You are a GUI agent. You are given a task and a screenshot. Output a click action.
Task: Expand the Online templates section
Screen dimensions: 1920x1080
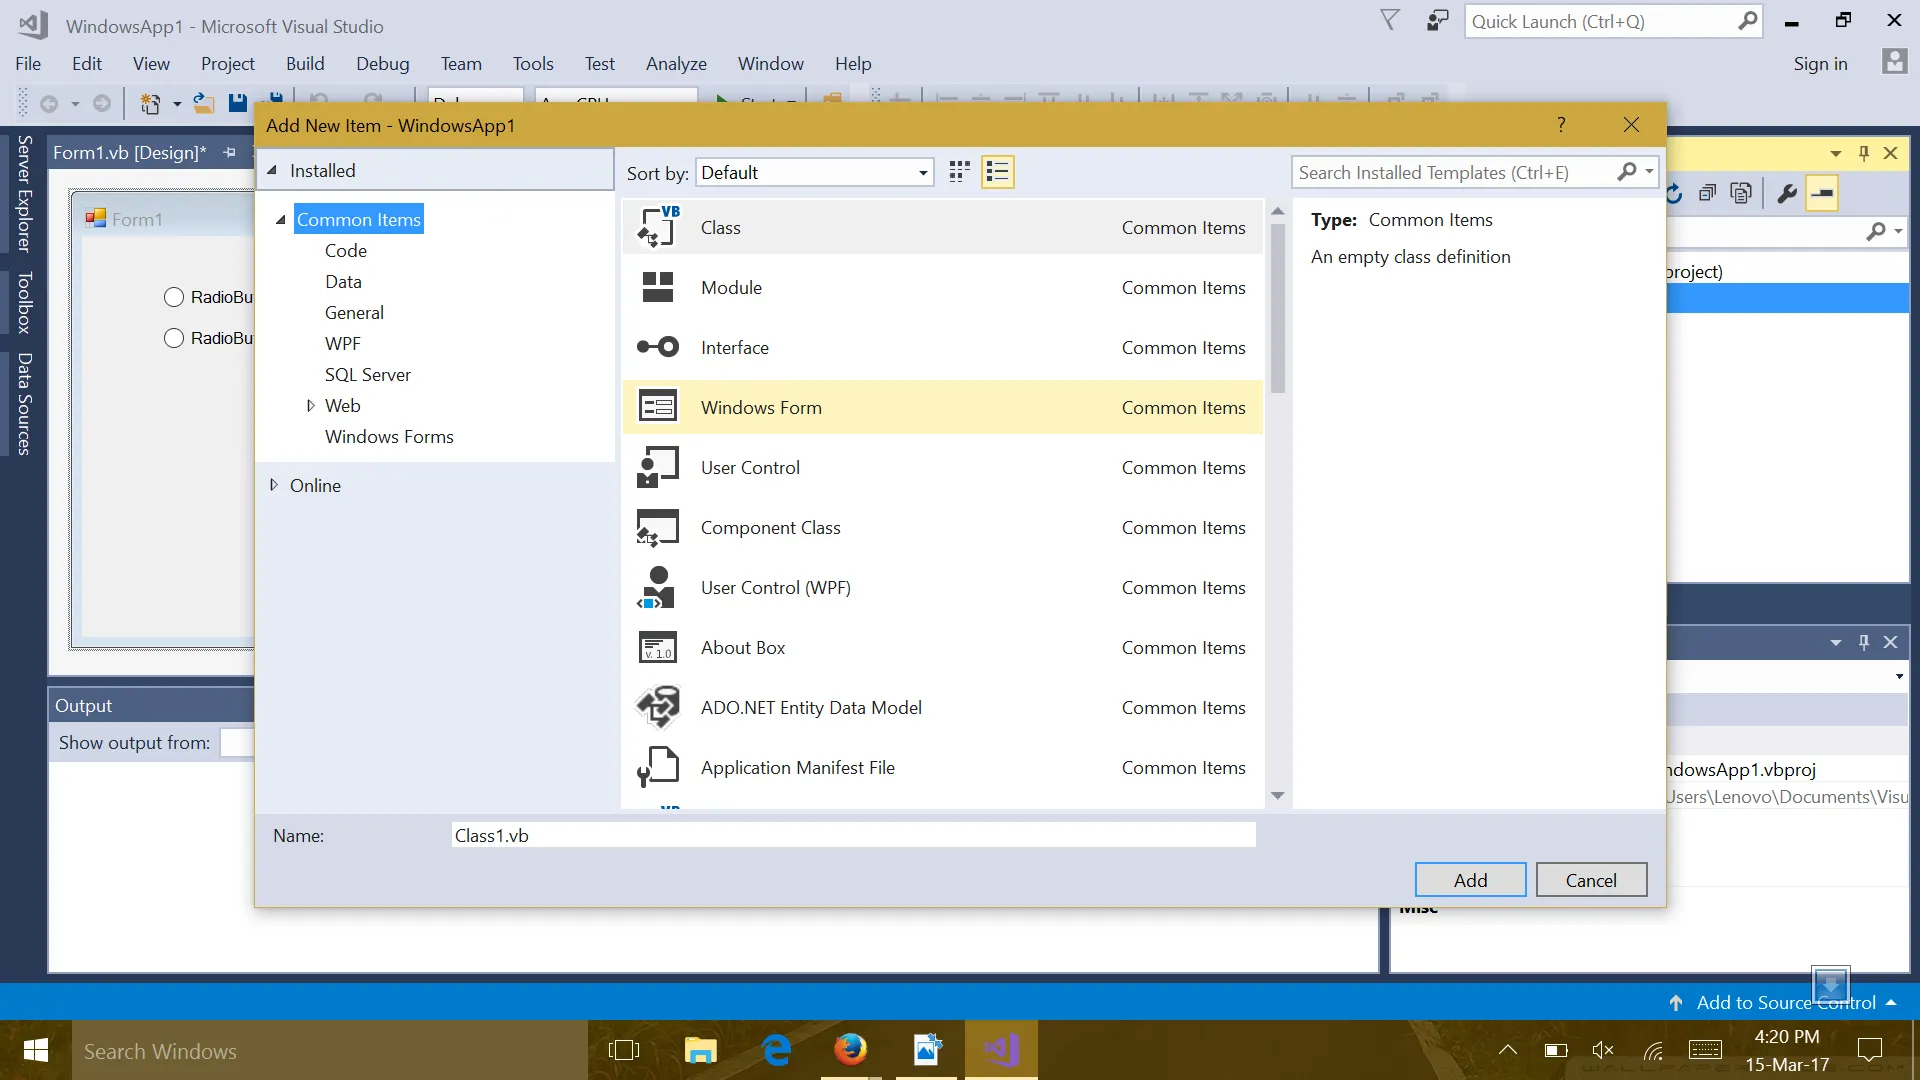(x=274, y=485)
